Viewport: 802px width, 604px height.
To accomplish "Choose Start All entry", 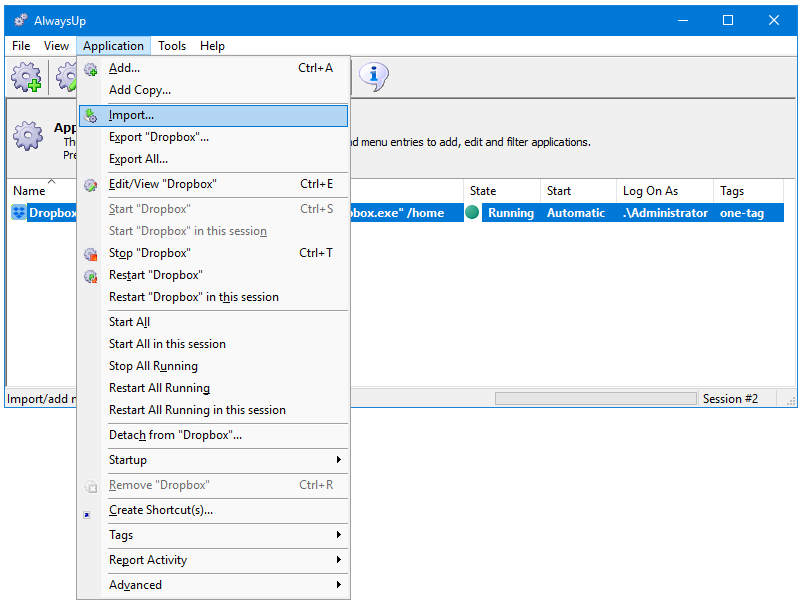I will point(213,322).
